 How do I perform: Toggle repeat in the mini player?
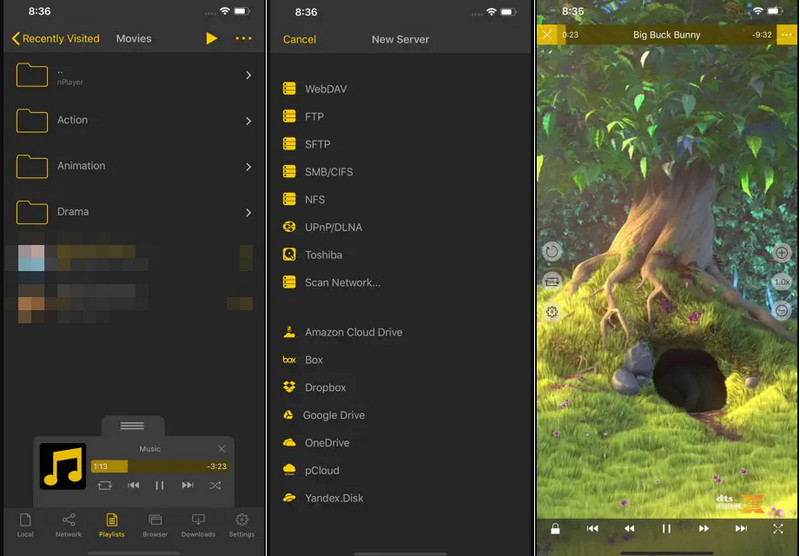click(x=105, y=485)
